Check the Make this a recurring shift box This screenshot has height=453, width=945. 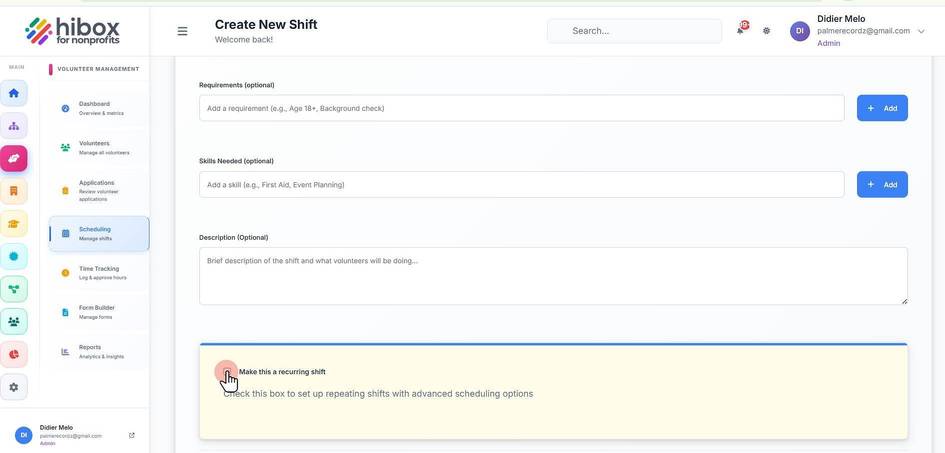coord(227,372)
